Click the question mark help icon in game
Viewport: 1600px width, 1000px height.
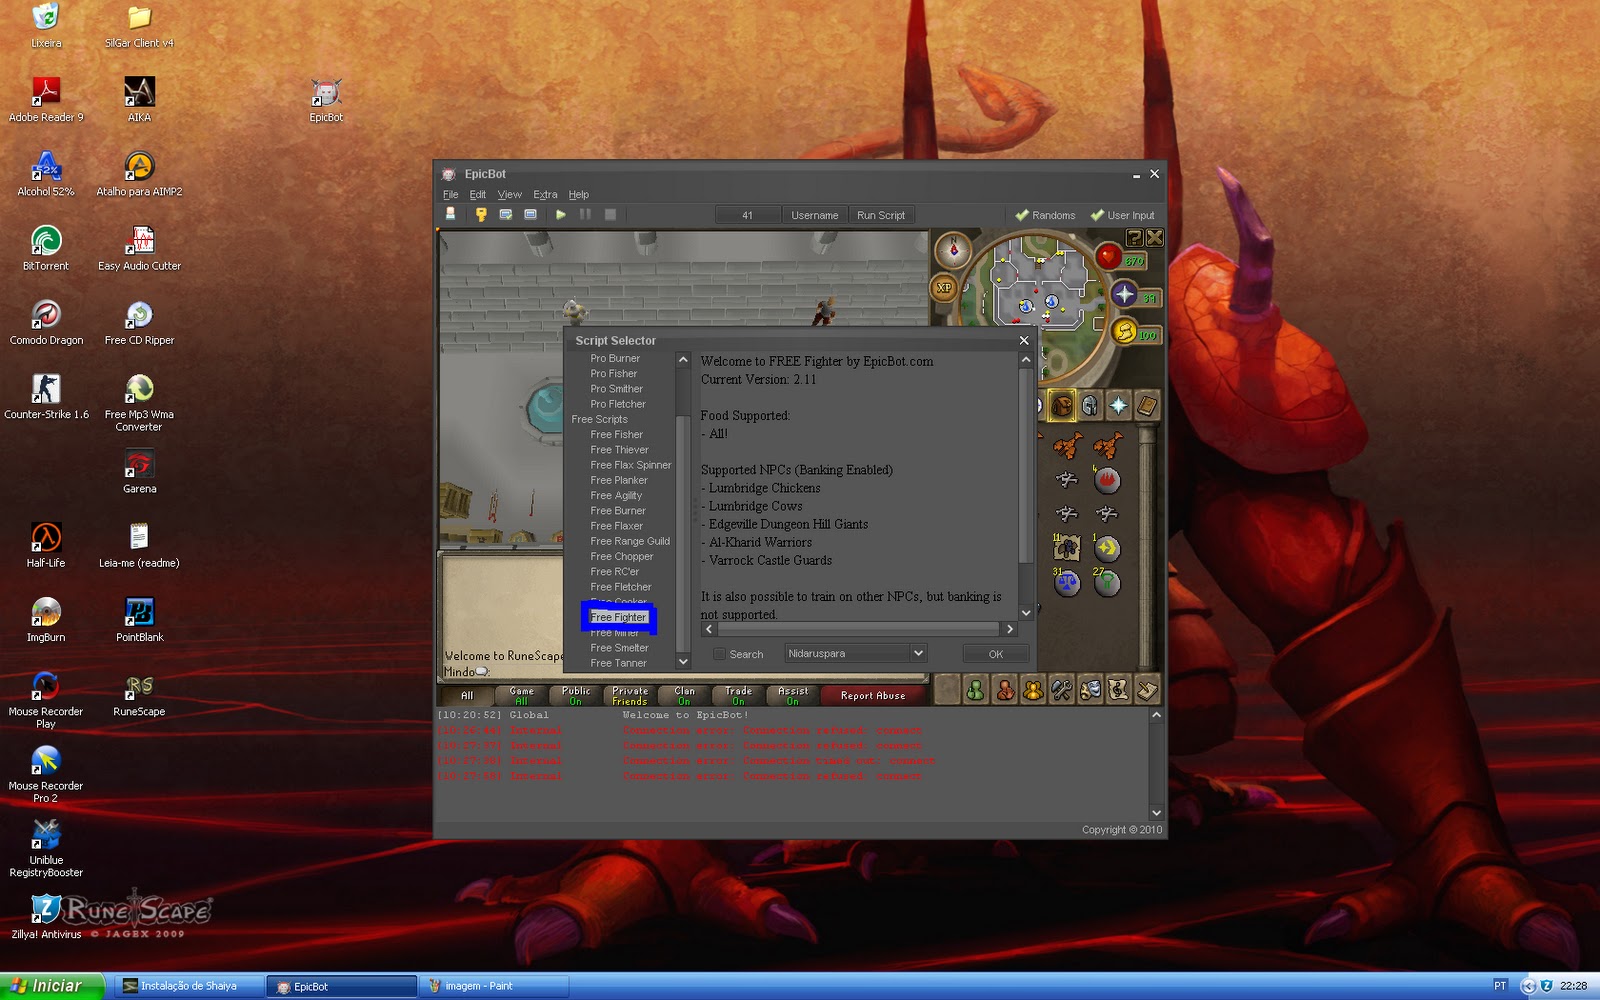pos(1134,237)
